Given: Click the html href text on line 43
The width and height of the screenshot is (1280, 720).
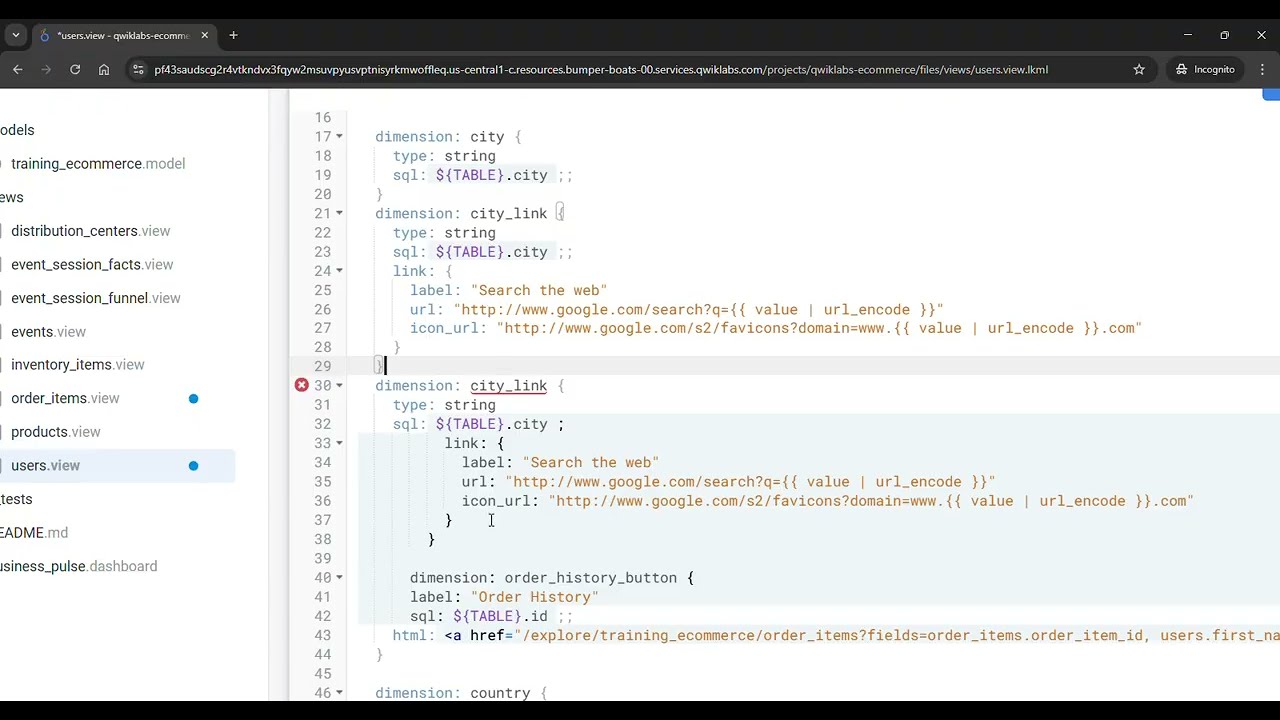Looking at the screenshot, I should point(861,636).
